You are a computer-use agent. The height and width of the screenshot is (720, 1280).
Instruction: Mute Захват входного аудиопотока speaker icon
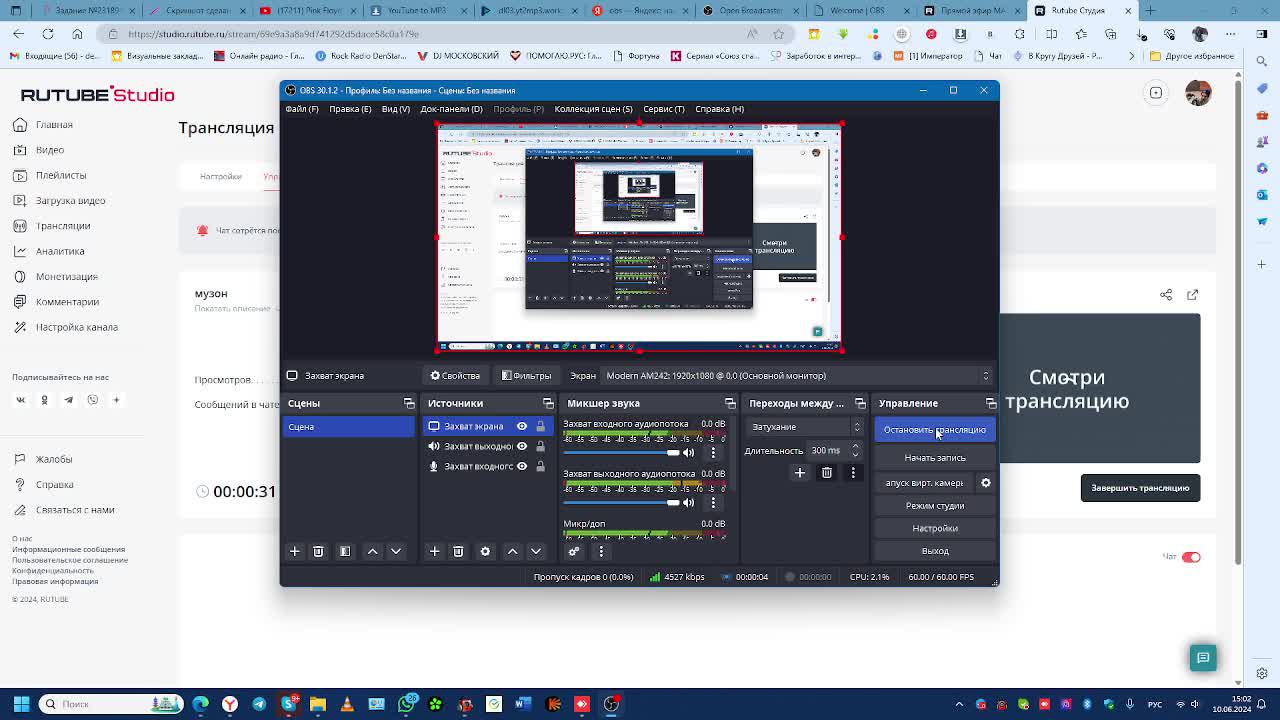click(688, 453)
